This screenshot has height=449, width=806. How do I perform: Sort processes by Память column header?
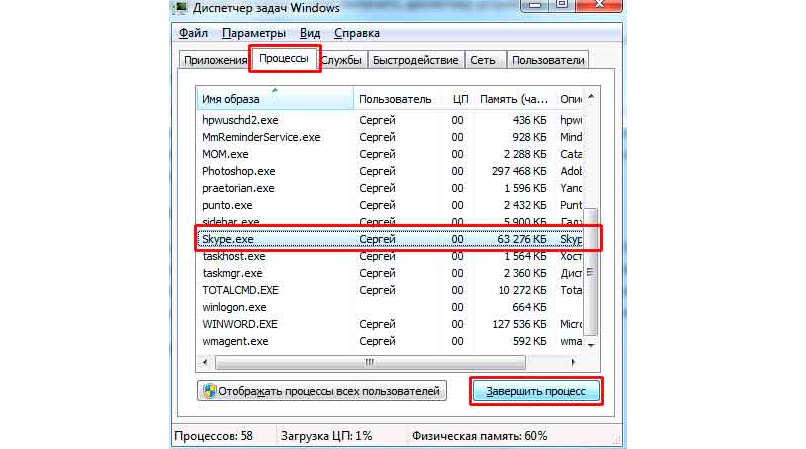pos(514,99)
